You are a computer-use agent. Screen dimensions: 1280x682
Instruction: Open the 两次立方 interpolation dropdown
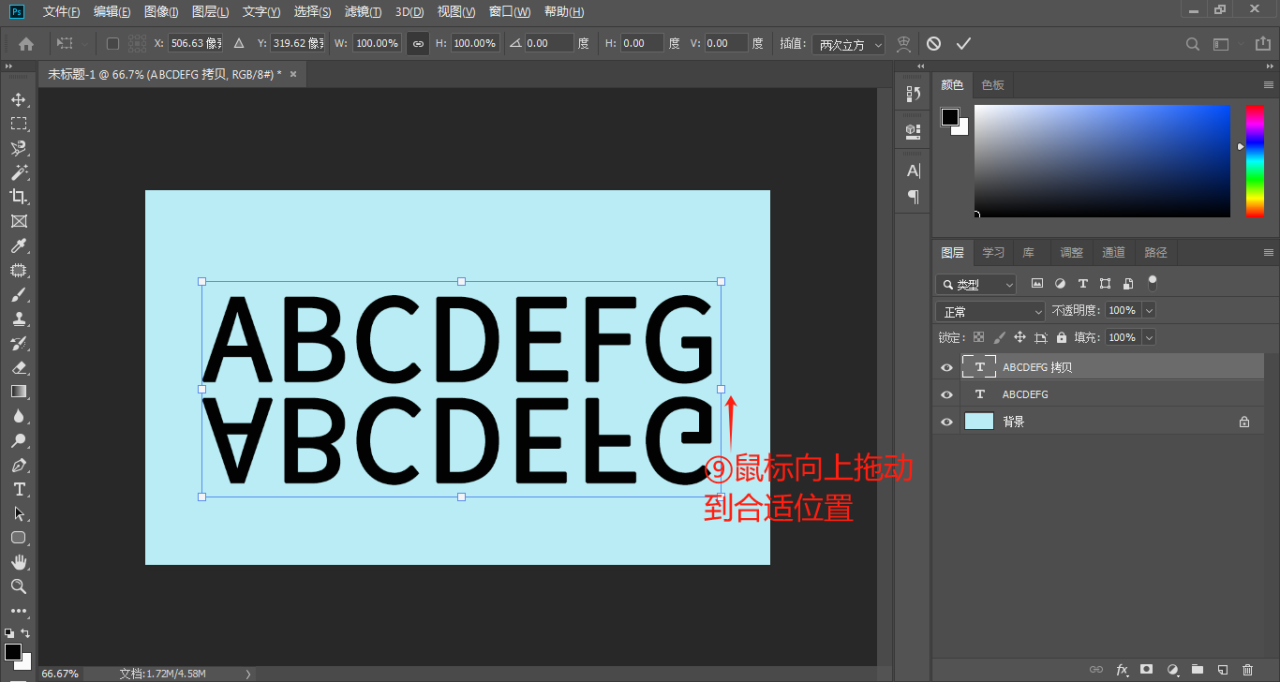pyautogui.click(x=847, y=44)
